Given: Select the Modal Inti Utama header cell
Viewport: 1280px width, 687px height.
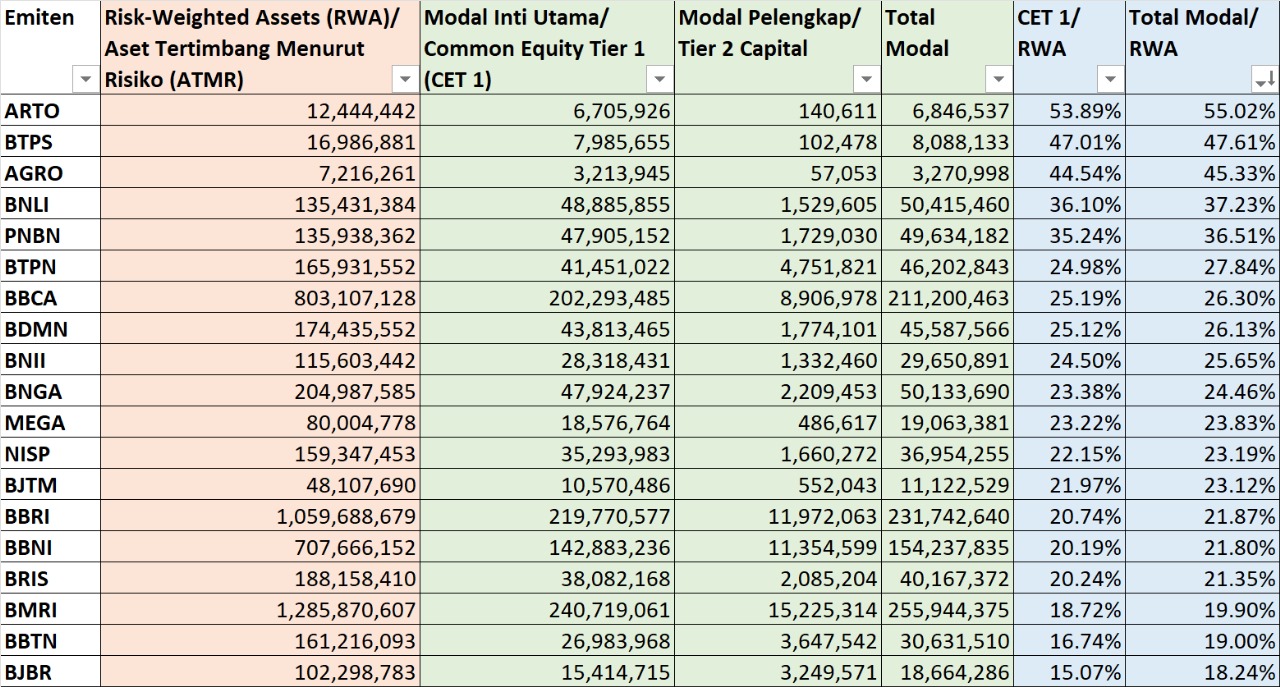Looking at the screenshot, I should (547, 48).
